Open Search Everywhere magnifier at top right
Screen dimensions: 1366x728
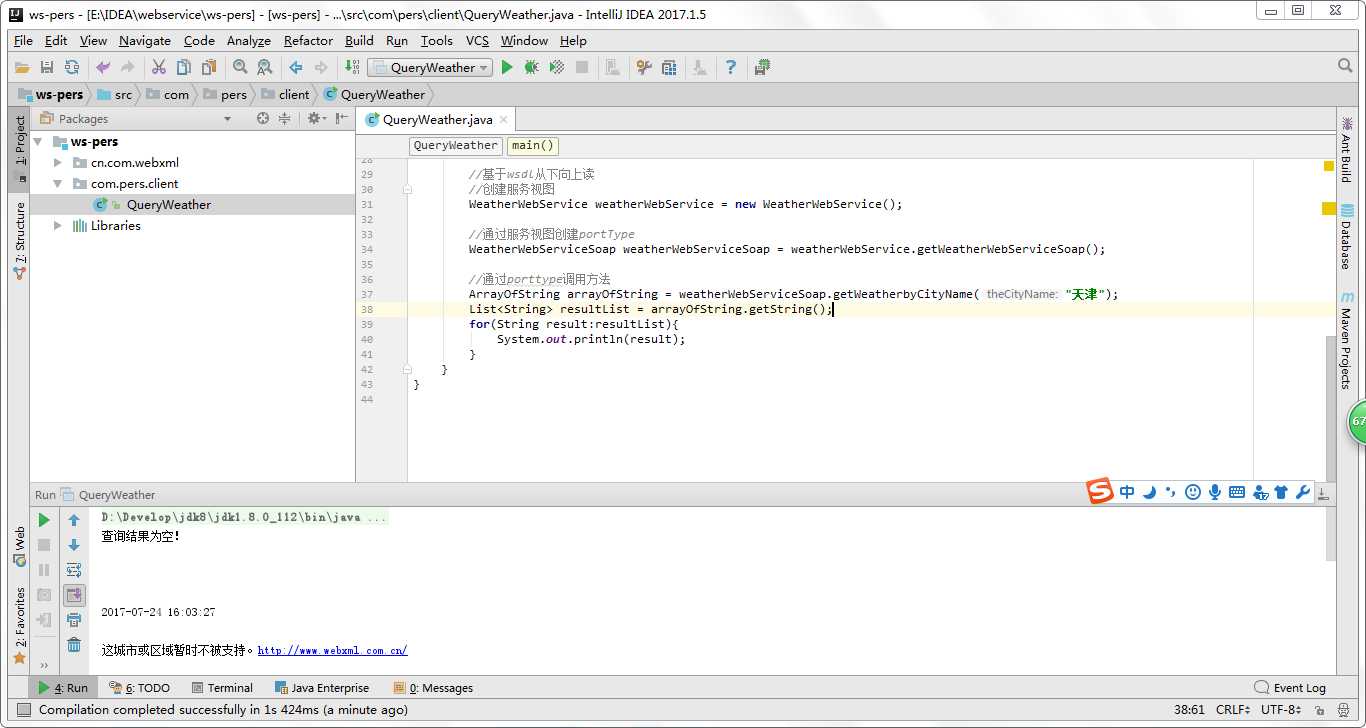coord(1345,66)
